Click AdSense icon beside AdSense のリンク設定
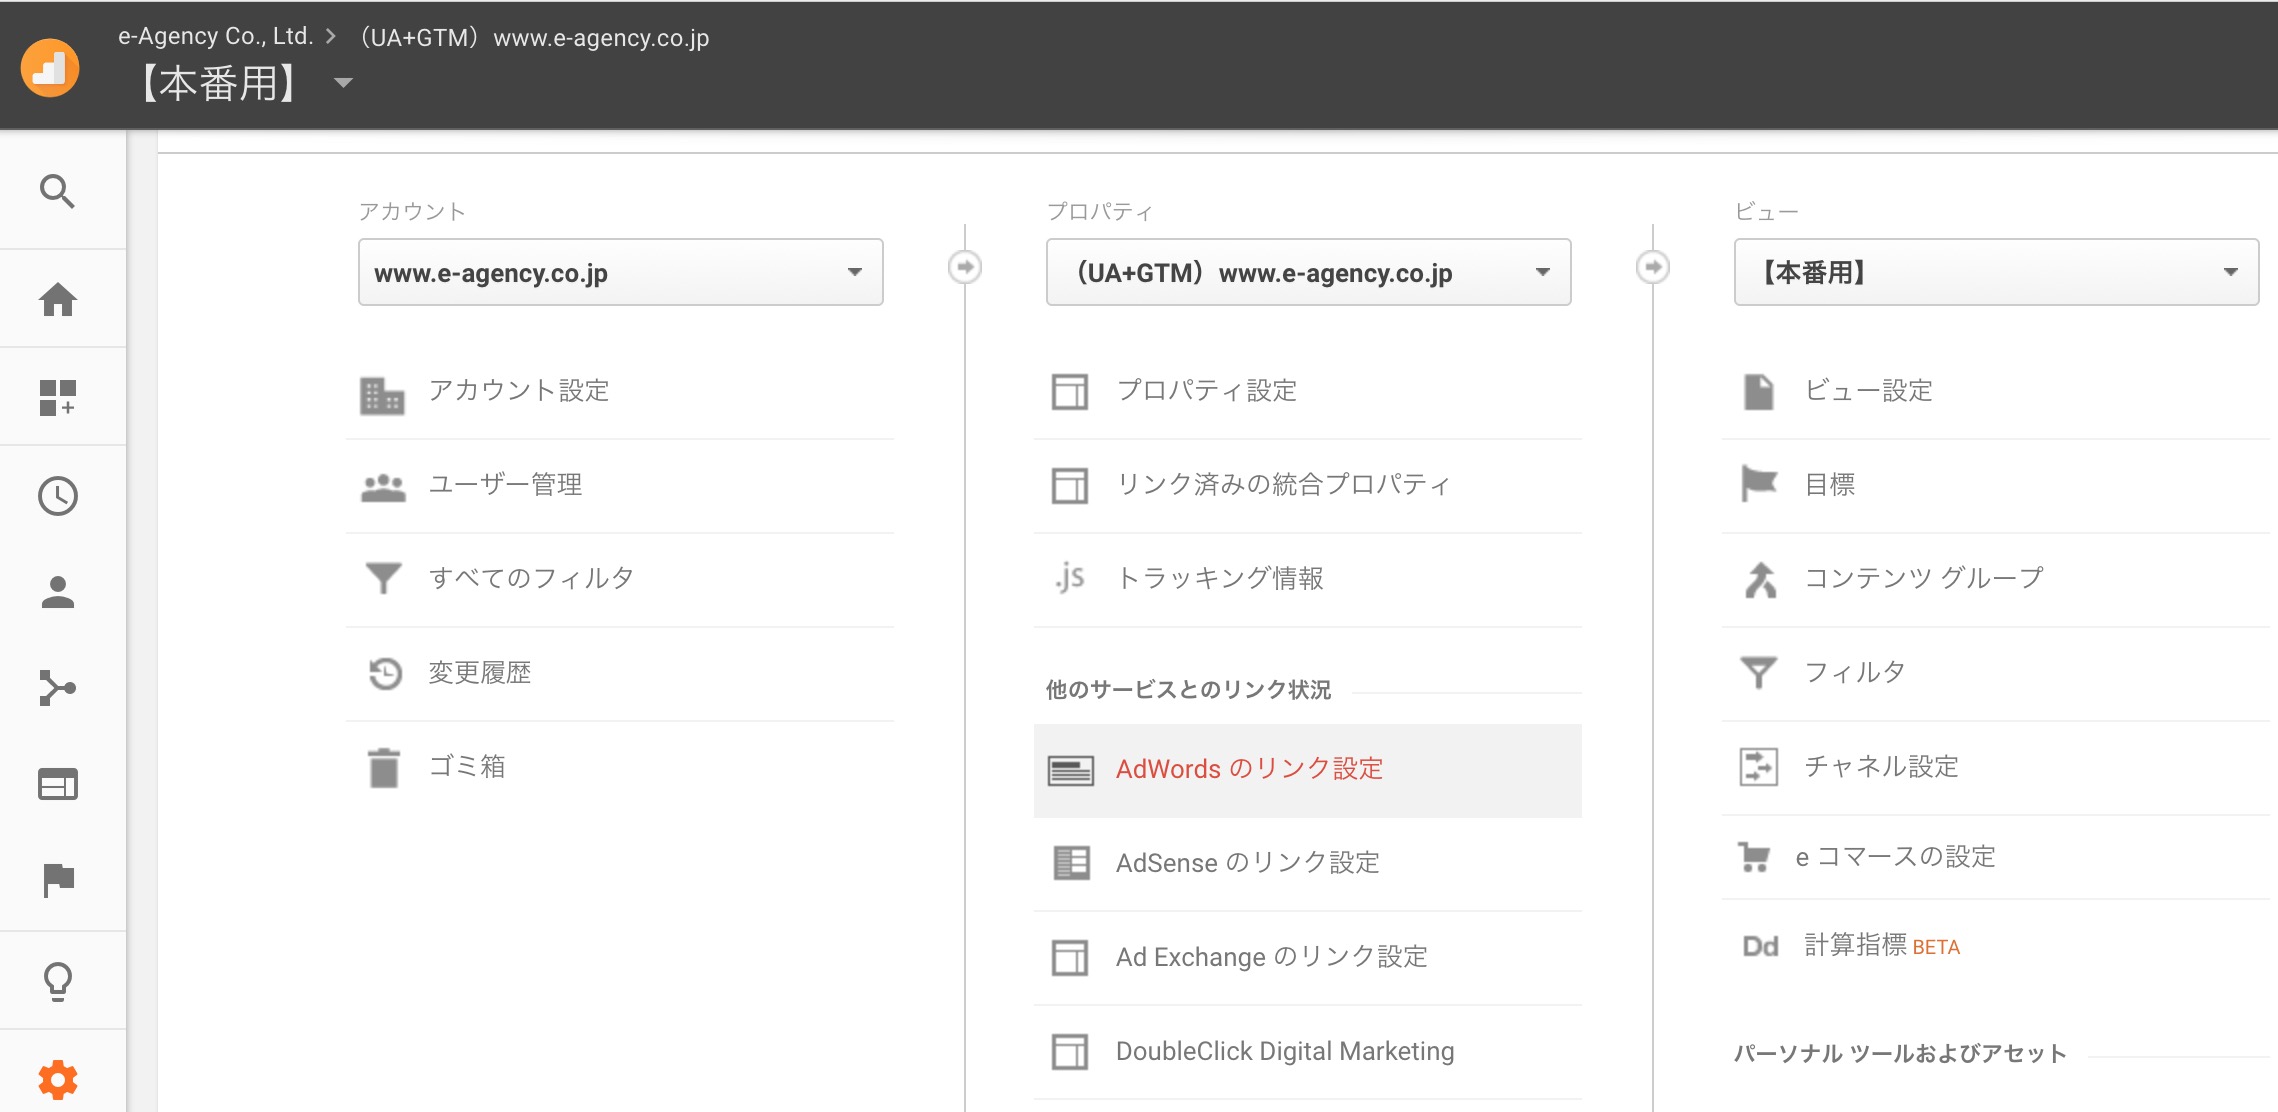 point(1071,863)
